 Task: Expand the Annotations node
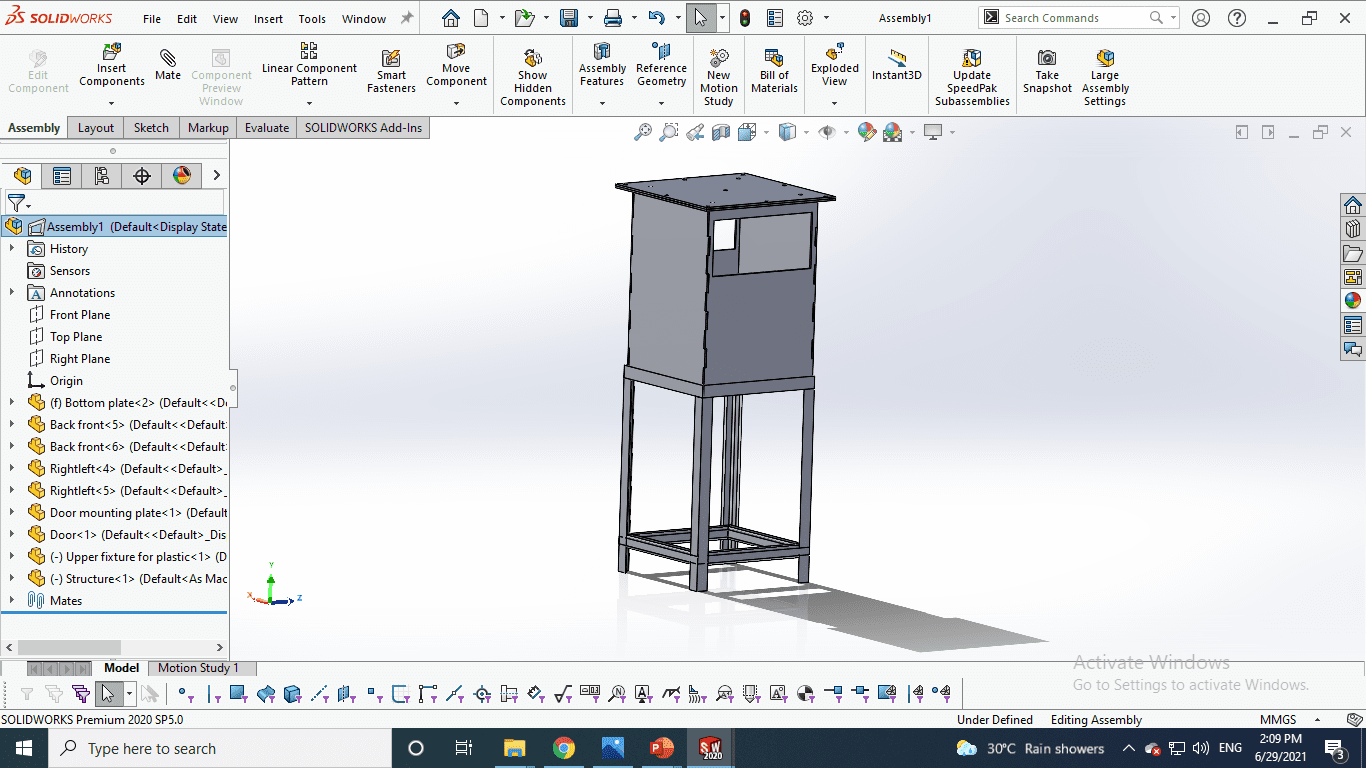pos(12,293)
